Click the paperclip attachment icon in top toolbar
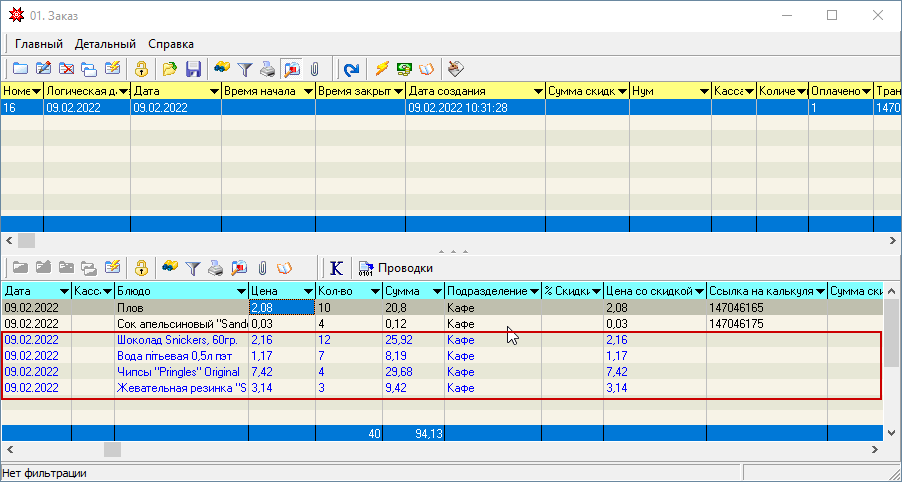Viewport: 902px width, 482px height. (x=314, y=69)
